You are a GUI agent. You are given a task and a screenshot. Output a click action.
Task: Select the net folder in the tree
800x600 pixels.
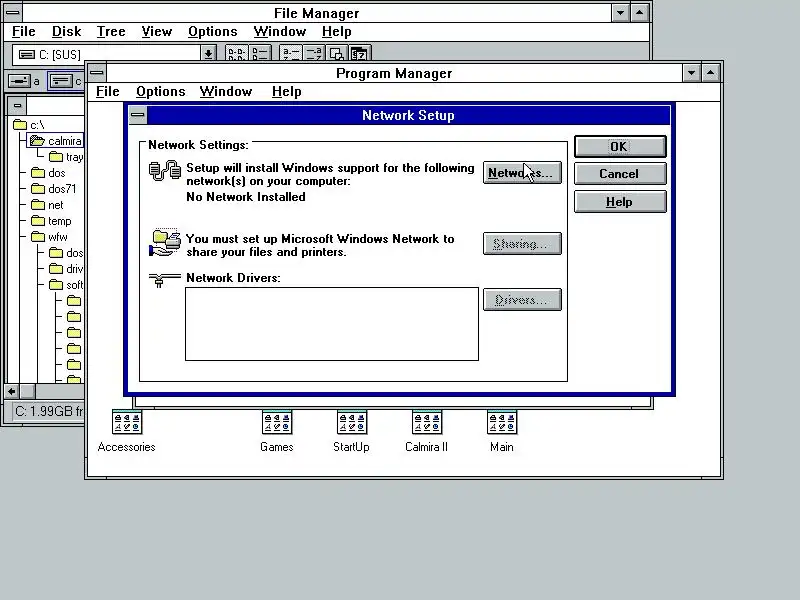tap(47, 205)
